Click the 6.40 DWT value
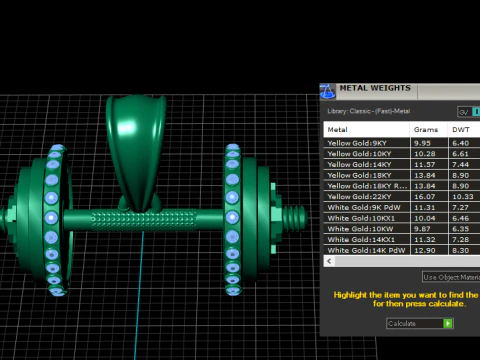The image size is (480, 360). click(461, 143)
